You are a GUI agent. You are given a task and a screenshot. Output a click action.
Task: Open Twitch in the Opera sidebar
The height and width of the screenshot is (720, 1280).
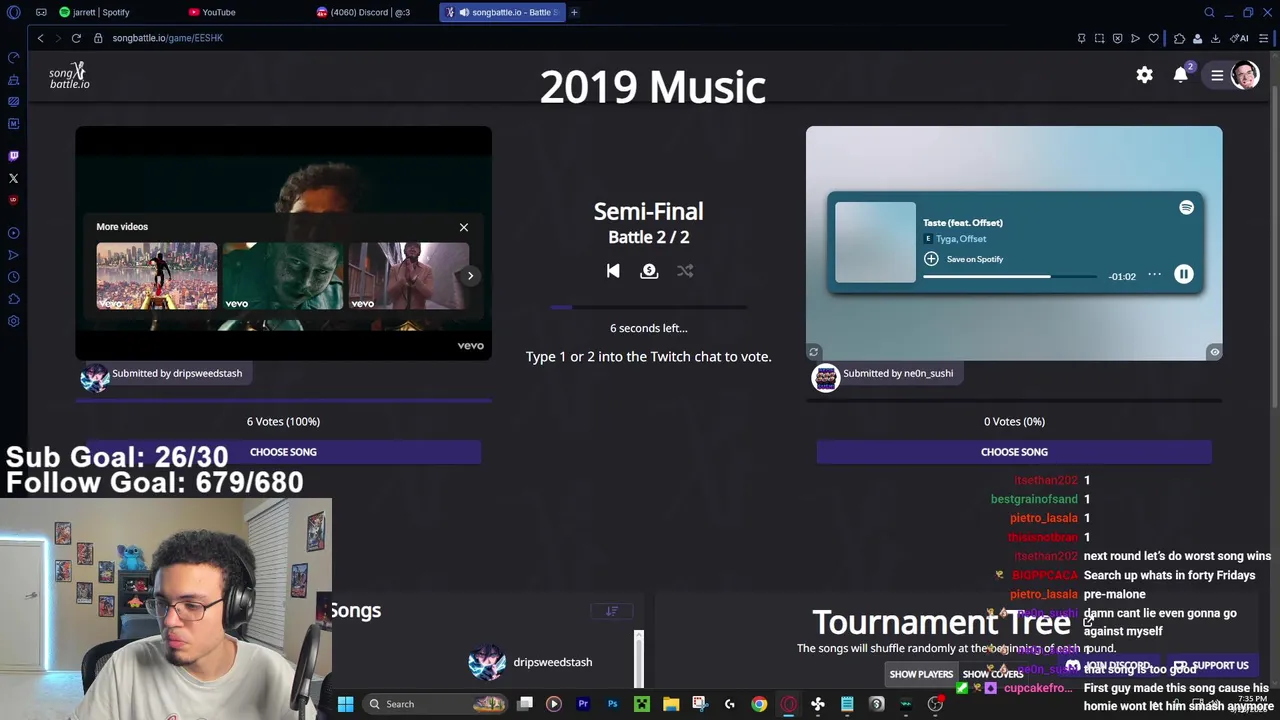[14, 156]
